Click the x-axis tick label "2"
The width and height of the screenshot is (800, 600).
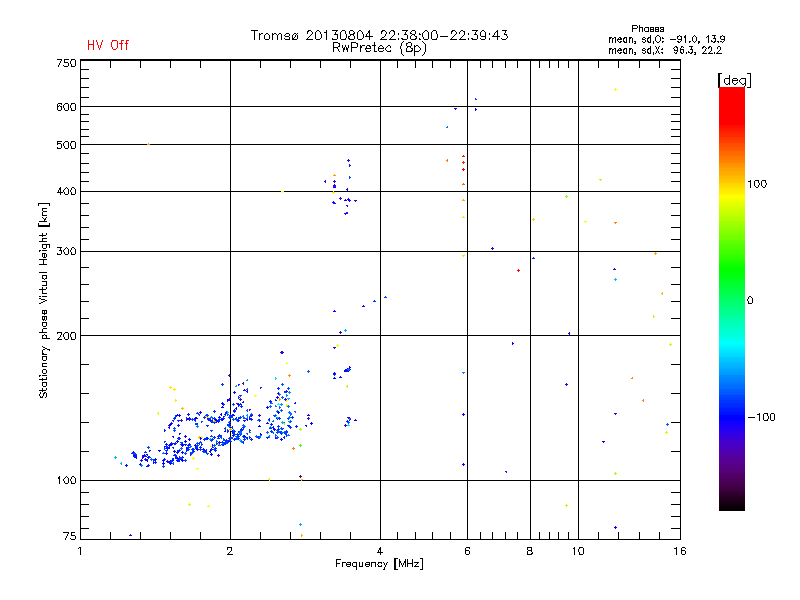point(230,551)
